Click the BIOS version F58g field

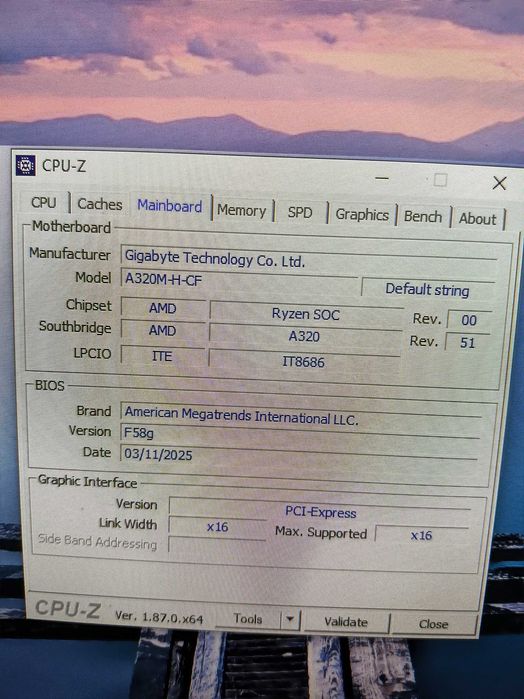(x=300, y=435)
